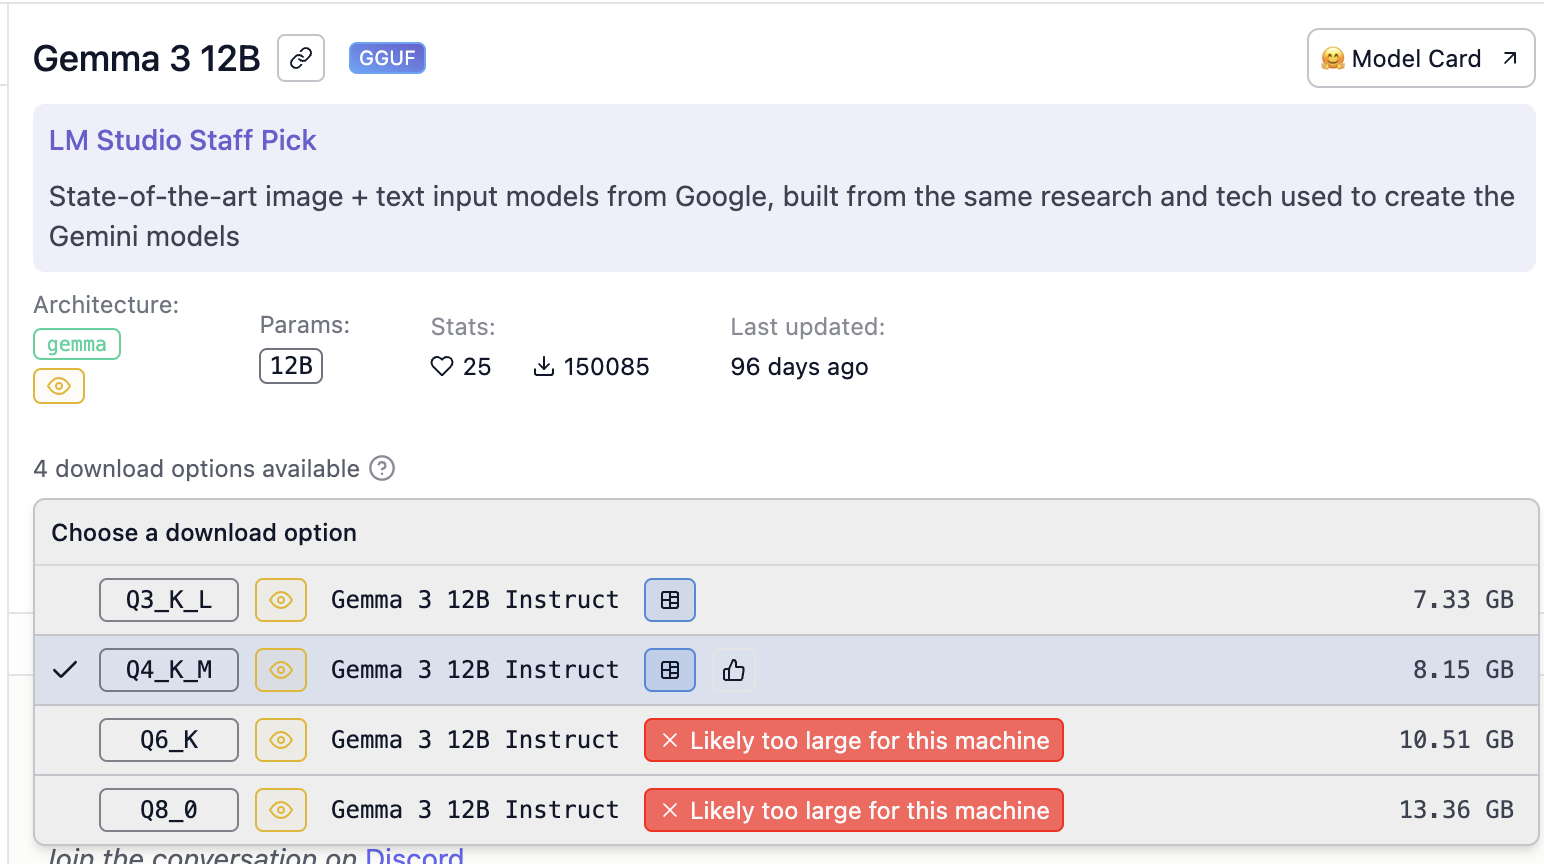This screenshot has height=864, width=1544.
Task: Click the thumbs-up recommended icon for Q4_K_M
Action: tap(734, 670)
